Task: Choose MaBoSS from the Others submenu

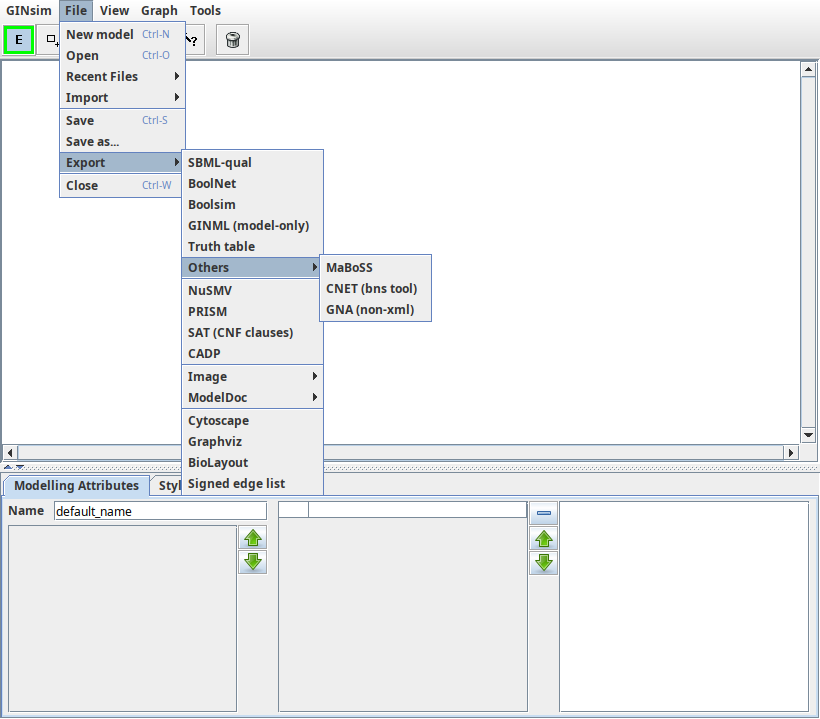Action: pyautogui.click(x=349, y=267)
